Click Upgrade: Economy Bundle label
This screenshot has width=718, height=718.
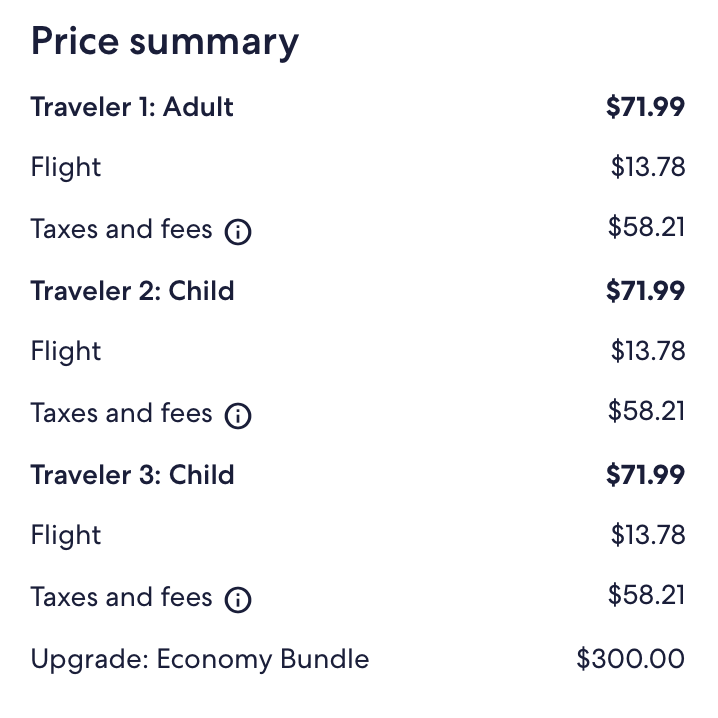tap(200, 660)
